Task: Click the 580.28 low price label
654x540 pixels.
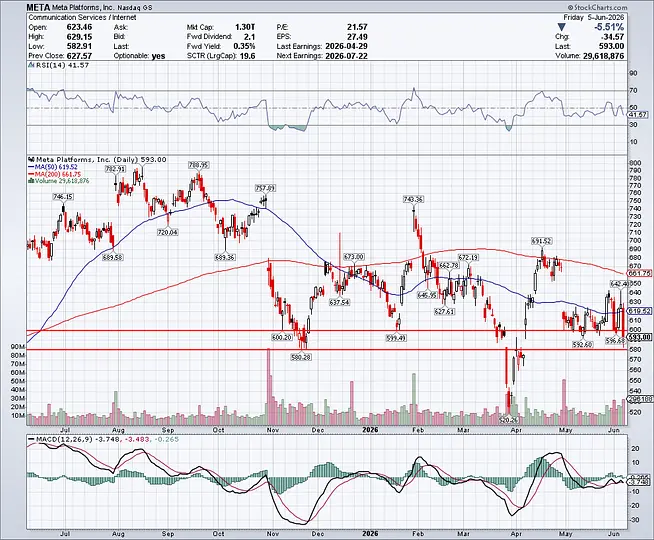Action: [300, 357]
